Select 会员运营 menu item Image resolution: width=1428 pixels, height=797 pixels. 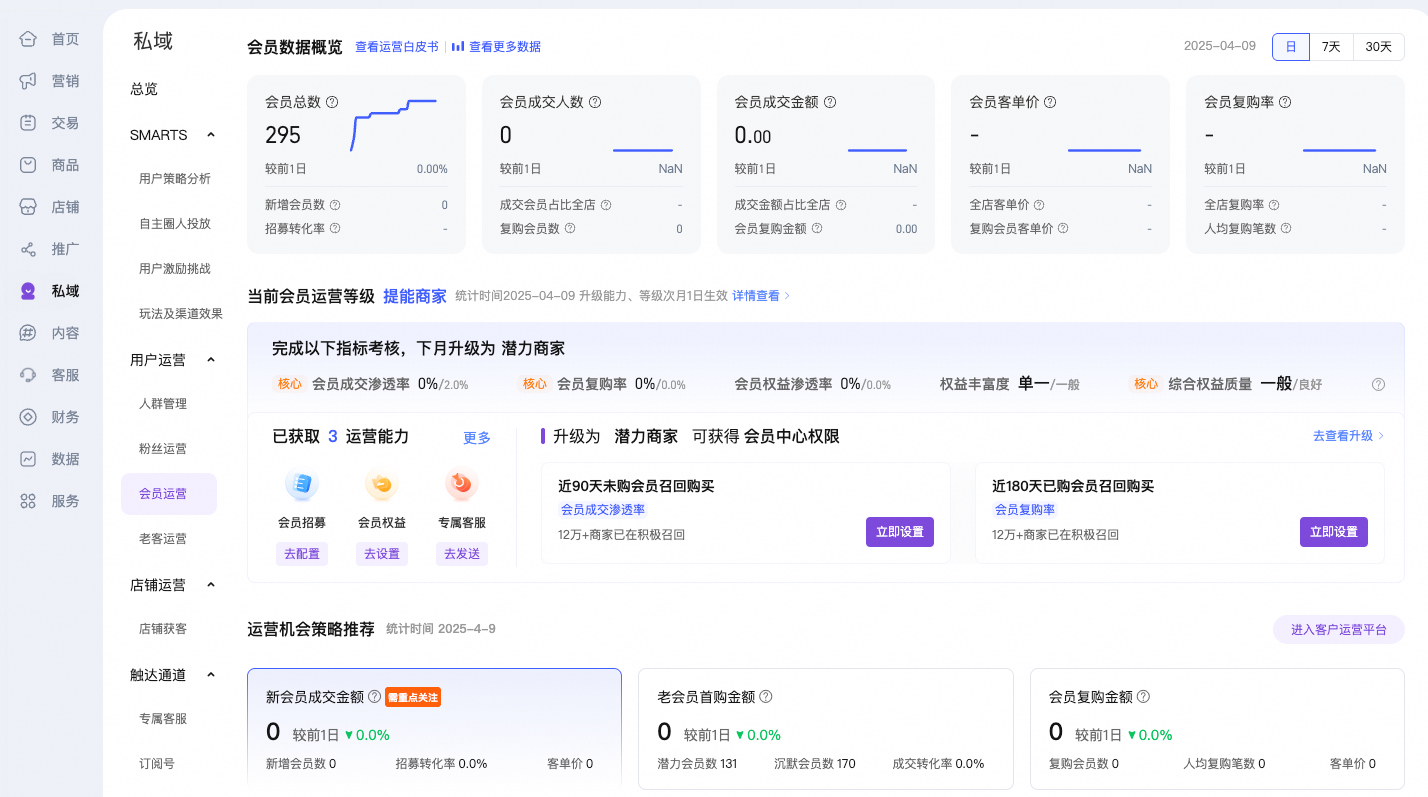point(169,494)
